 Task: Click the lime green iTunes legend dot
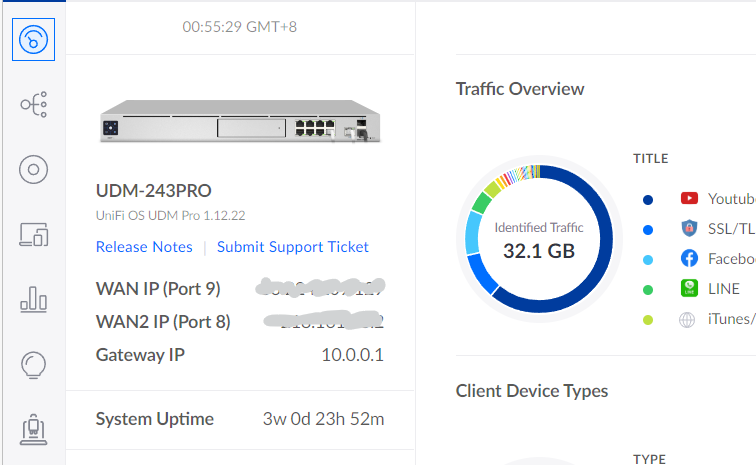648,320
